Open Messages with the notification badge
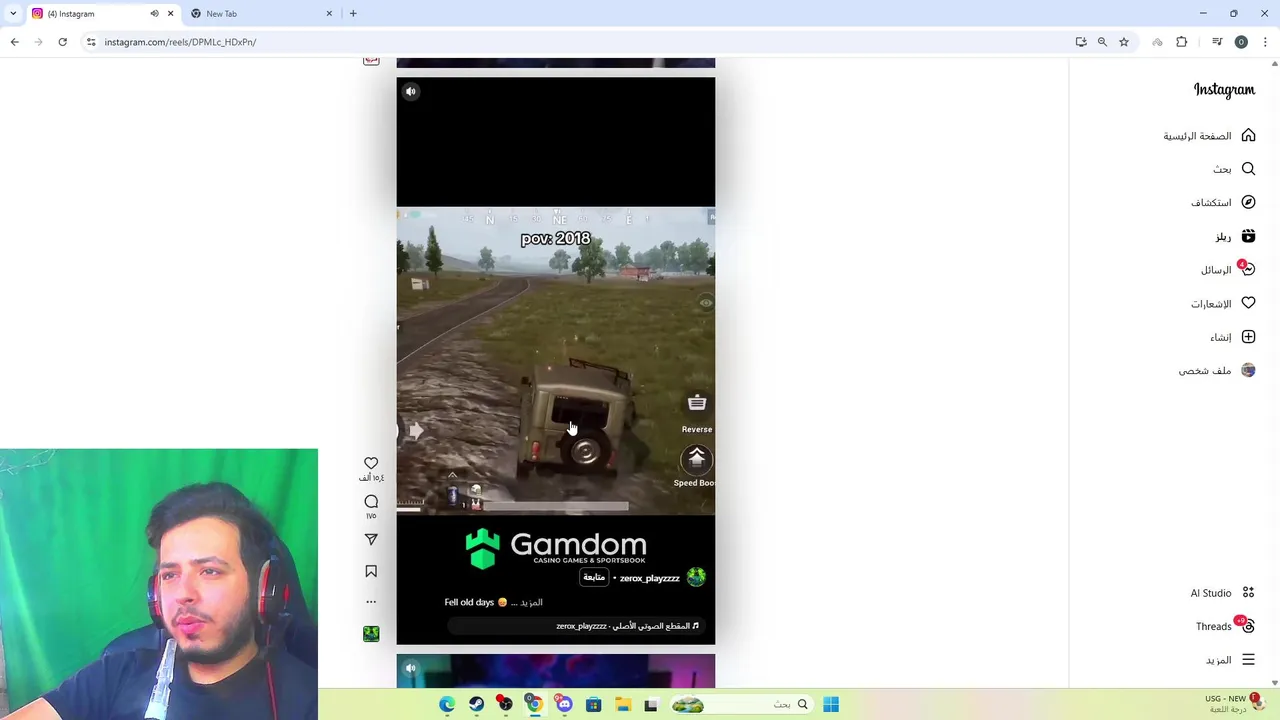The height and width of the screenshot is (720, 1280). click(x=1228, y=270)
